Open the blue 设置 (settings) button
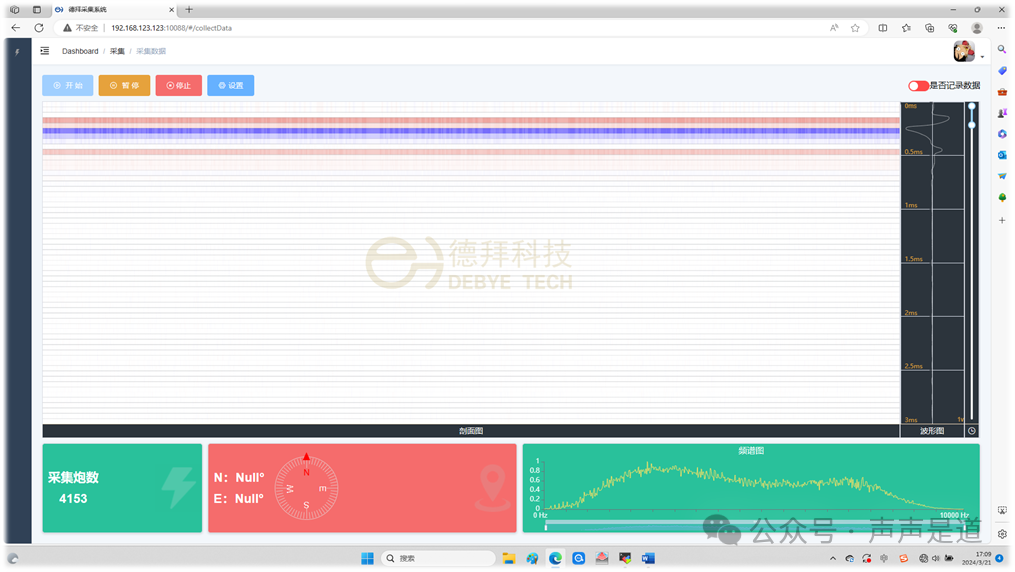The width and height of the screenshot is (1015, 572). (x=230, y=85)
